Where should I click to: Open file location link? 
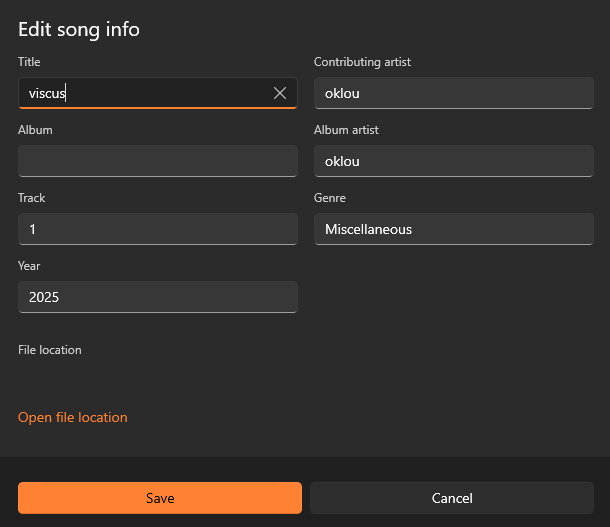click(x=73, y=417)
